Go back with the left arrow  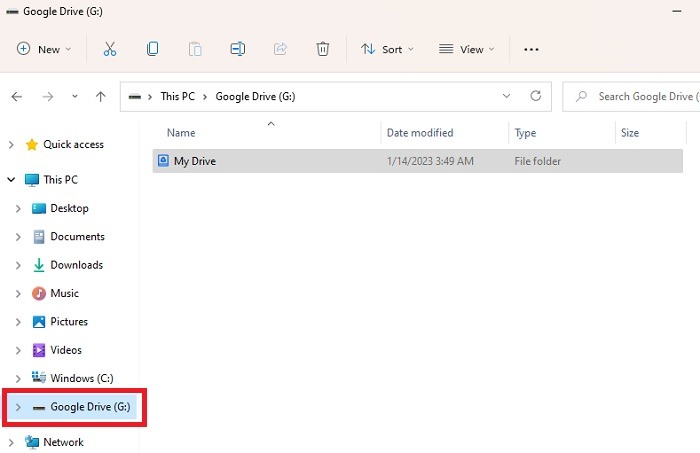[17, 96]
